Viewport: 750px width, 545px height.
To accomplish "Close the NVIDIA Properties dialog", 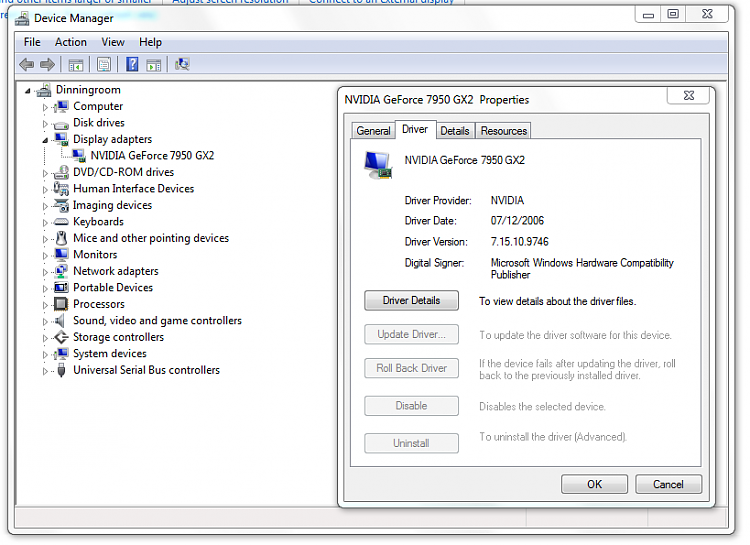I will coord(688,96).
